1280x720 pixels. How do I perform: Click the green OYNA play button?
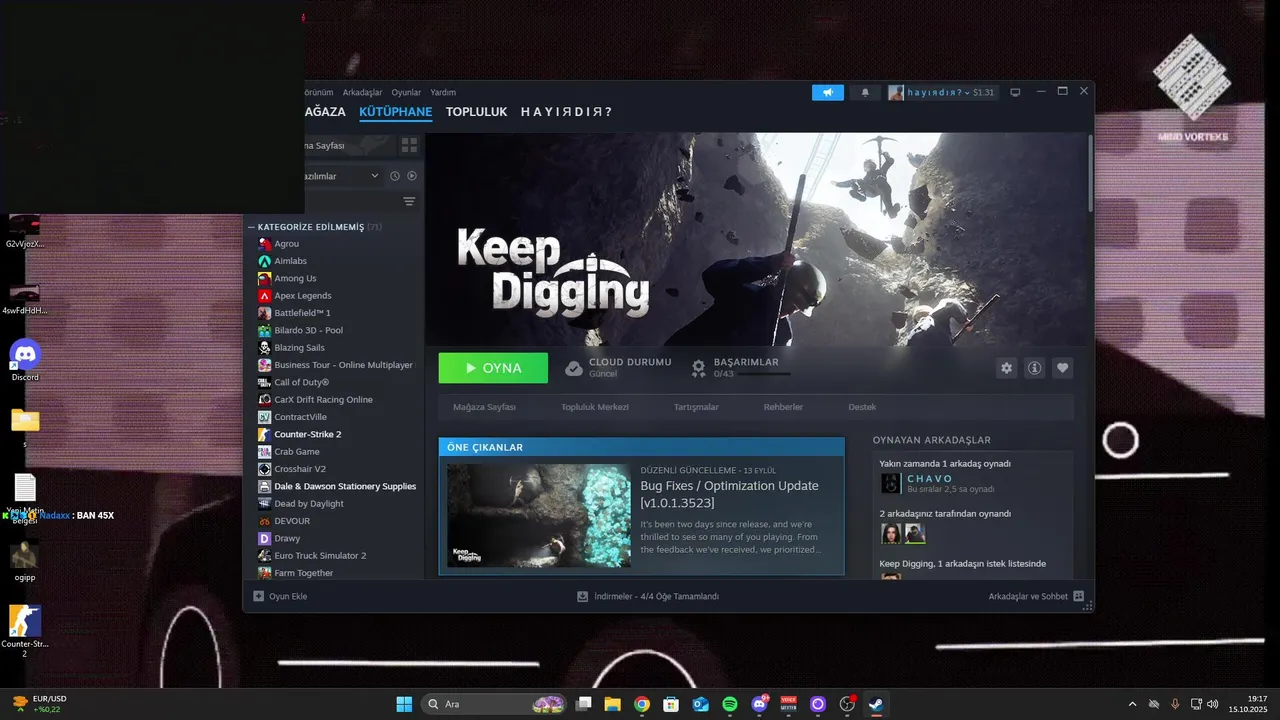click(493, 368)
